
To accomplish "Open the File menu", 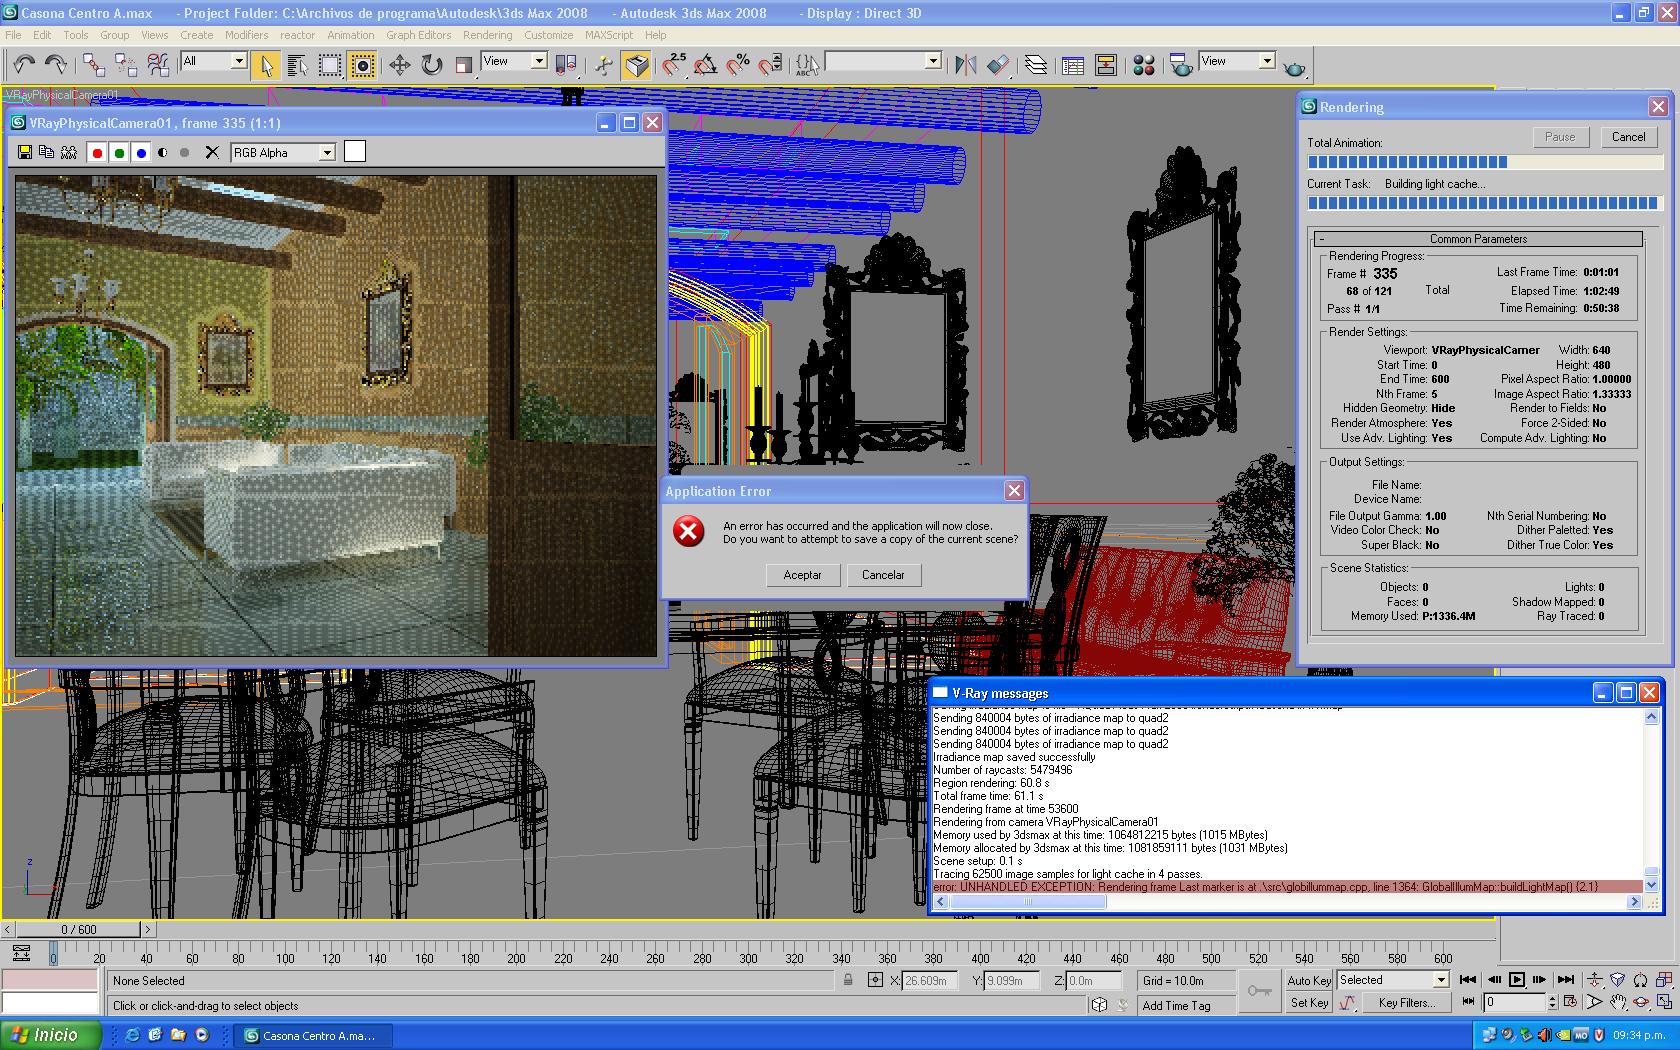I will pyautogui.click(x=13, y=35).
